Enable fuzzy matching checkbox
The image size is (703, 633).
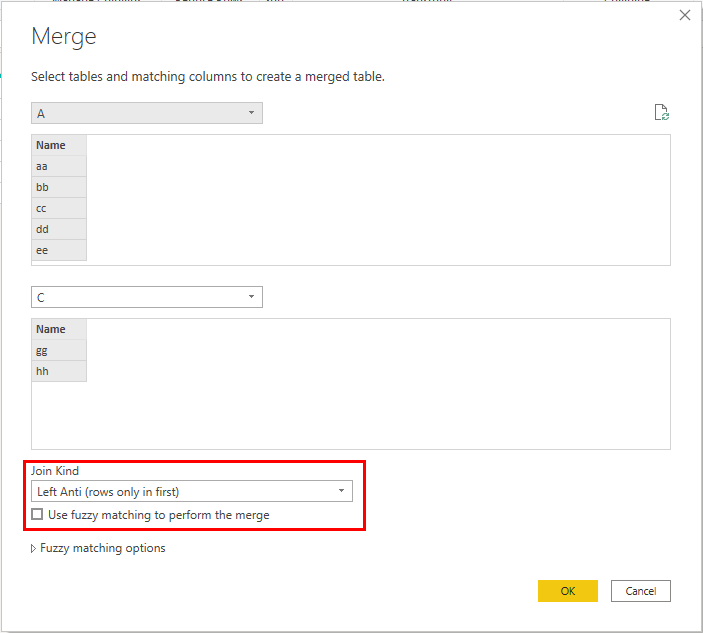(x=37, y=514)
